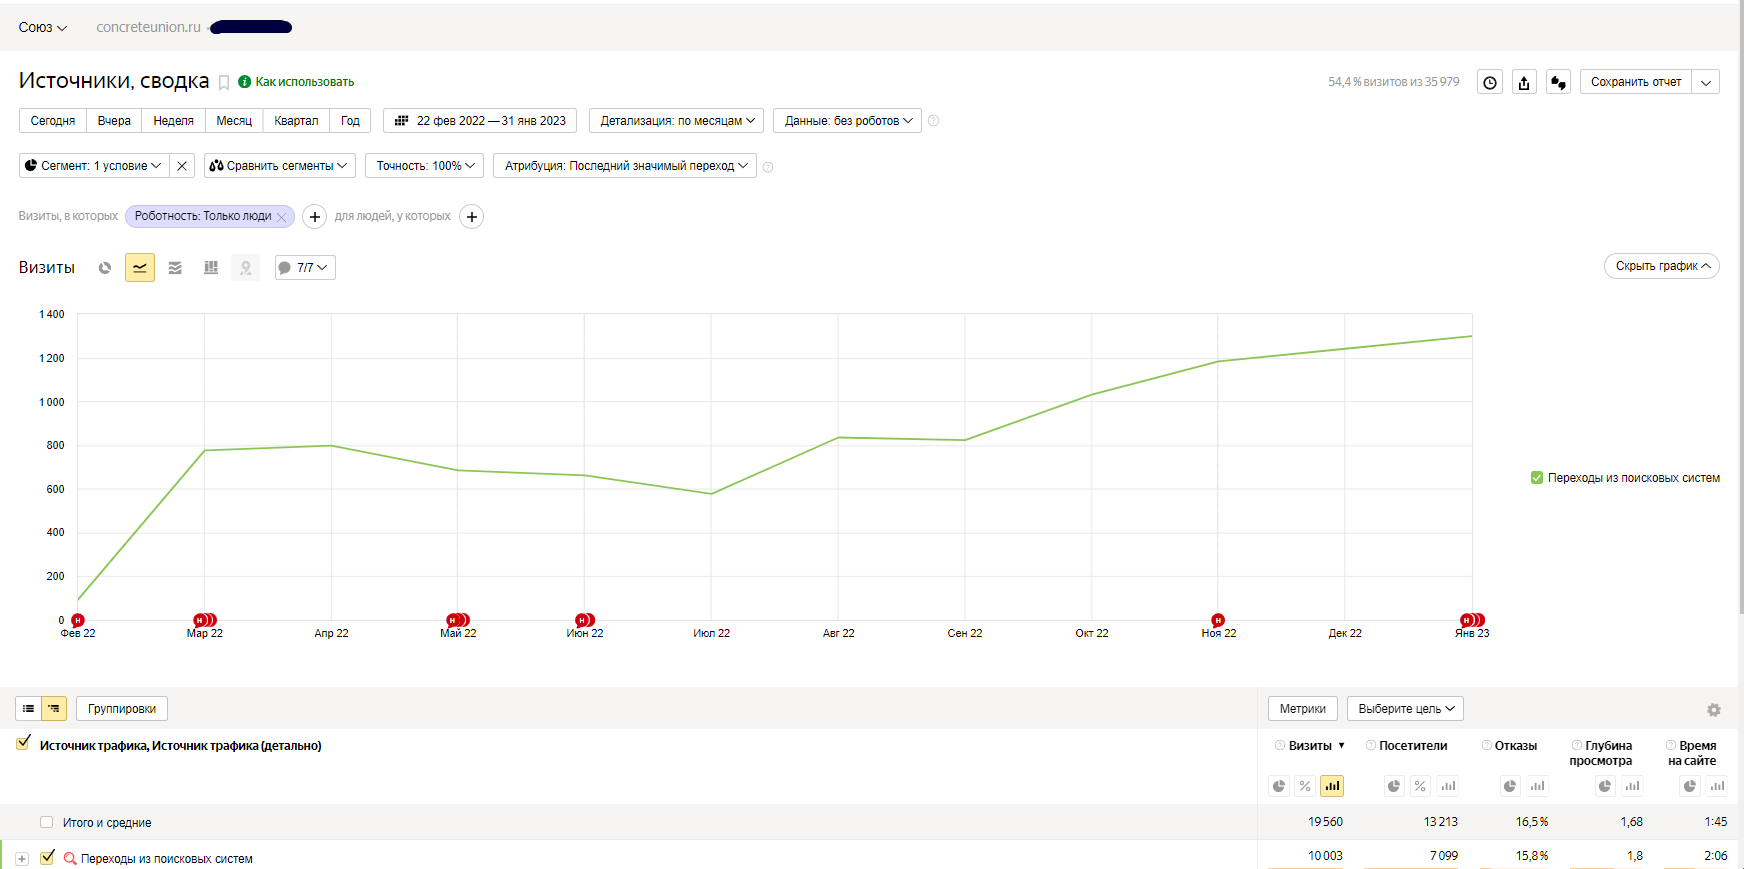Click the bookmark icon next to report title
The height and width of the screenshot is (869, 1744).
coord(224,83)
